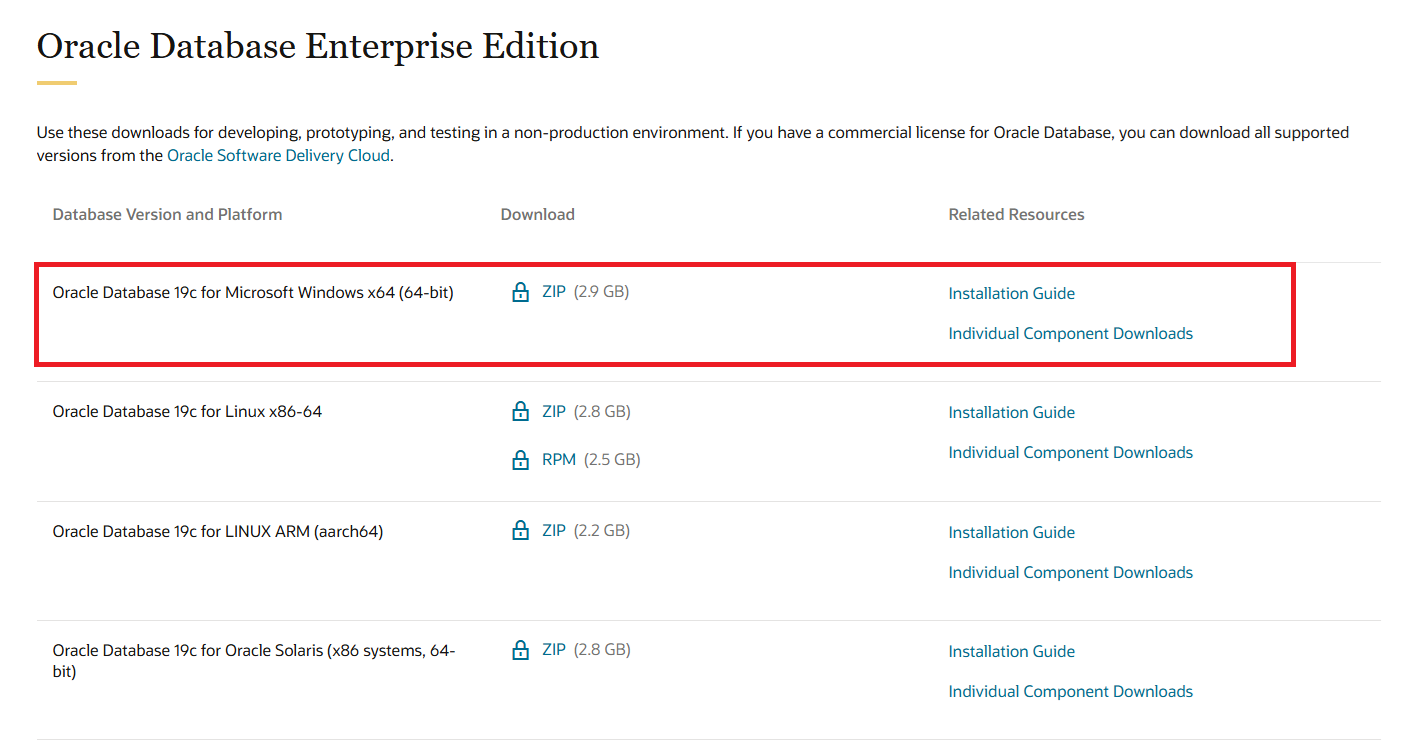Download the ZIP for LINUX ARM aarch64
The height and width of the screenshot is (741, 1409).
click(554, 530)
